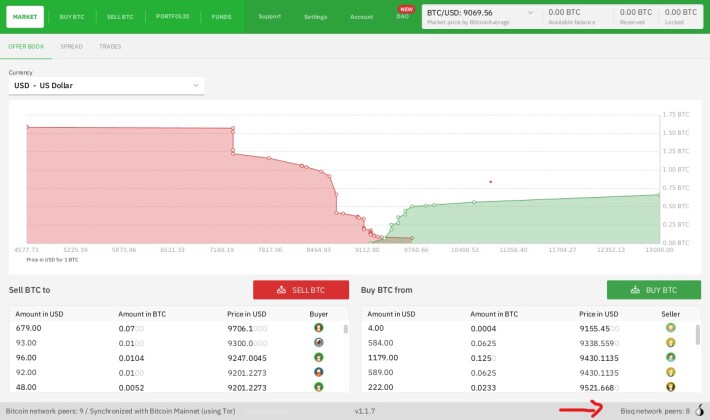Click the Sell BTC to table scrollbar
The width and height of the screenshot is (710, 420).
tap(345, 329)
